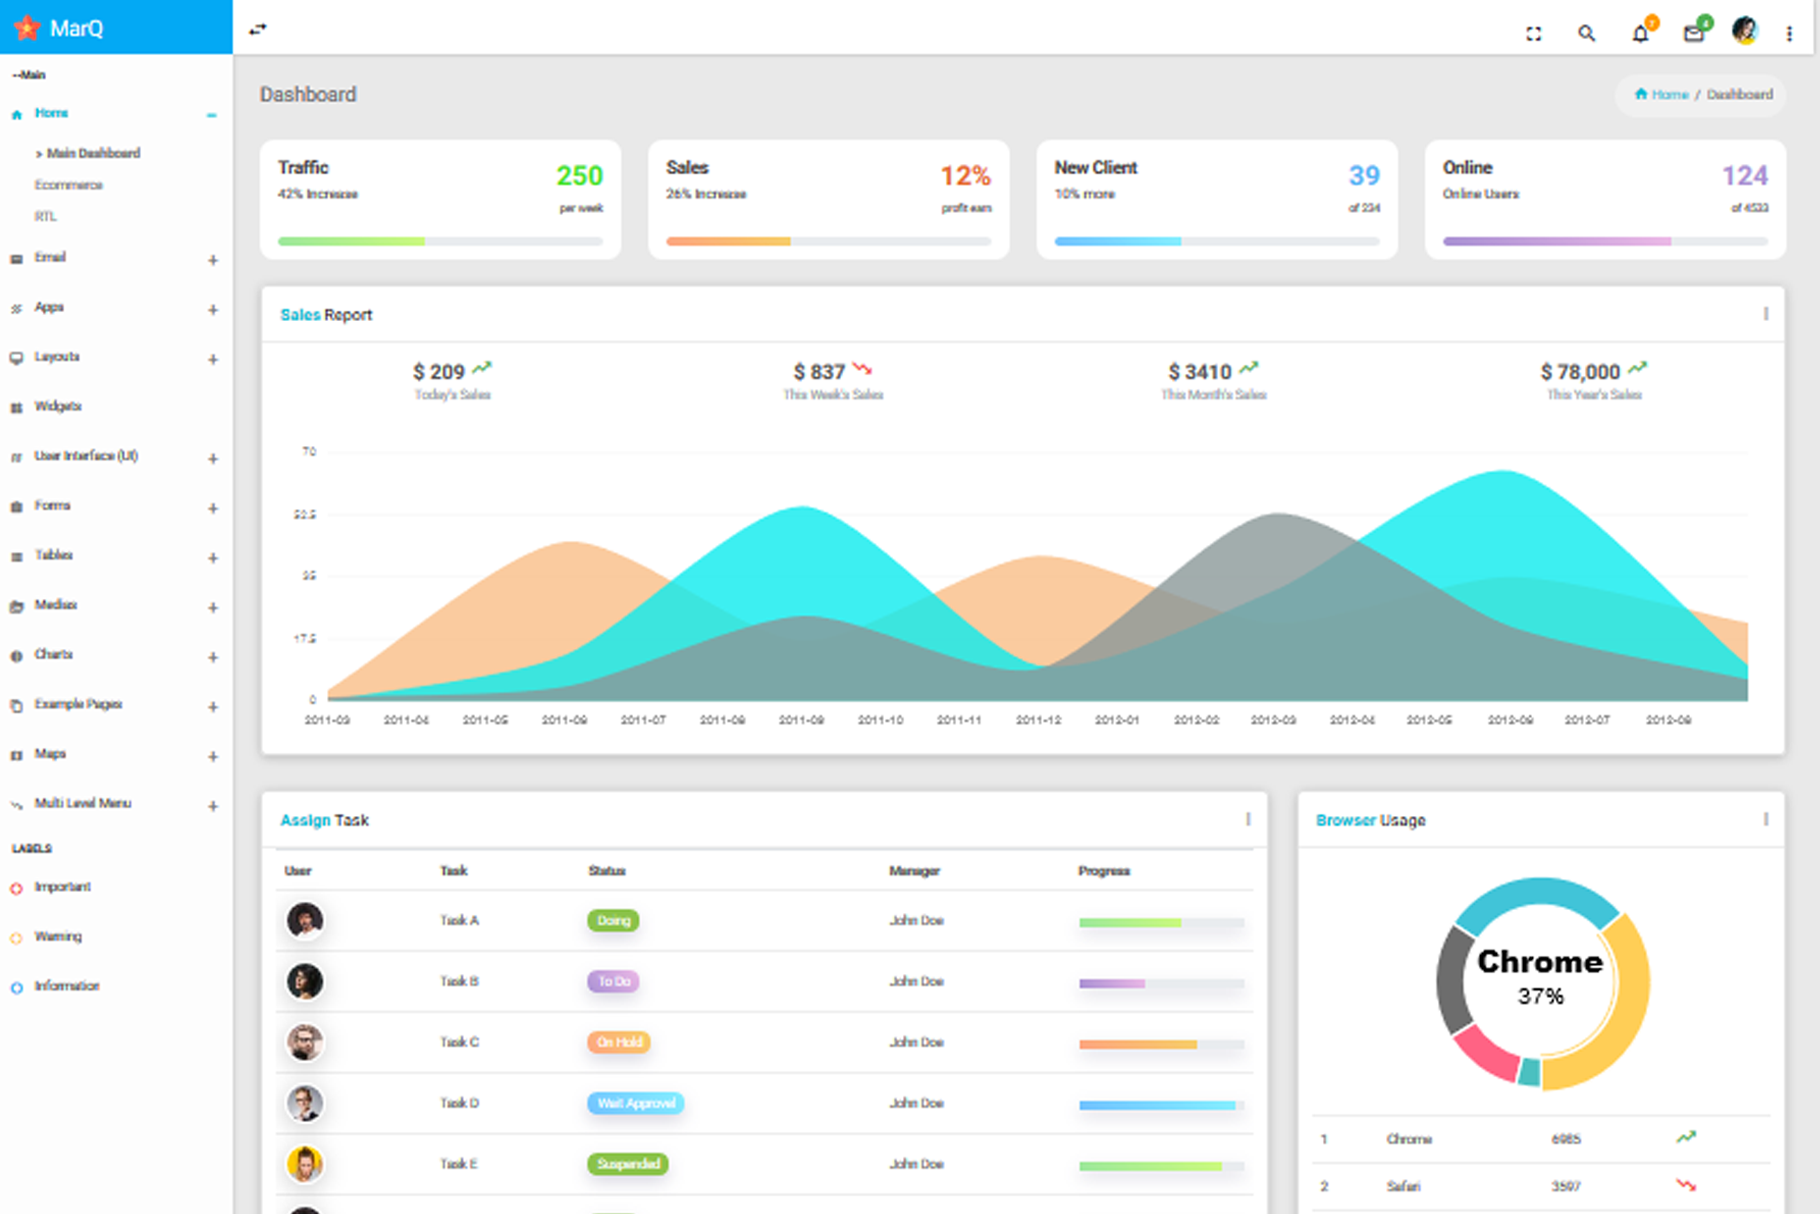Click the Wait Approval status badge
The width and height of the screenshot is (1820, 1214).
pyautogui.click(x=636, y=1103)
